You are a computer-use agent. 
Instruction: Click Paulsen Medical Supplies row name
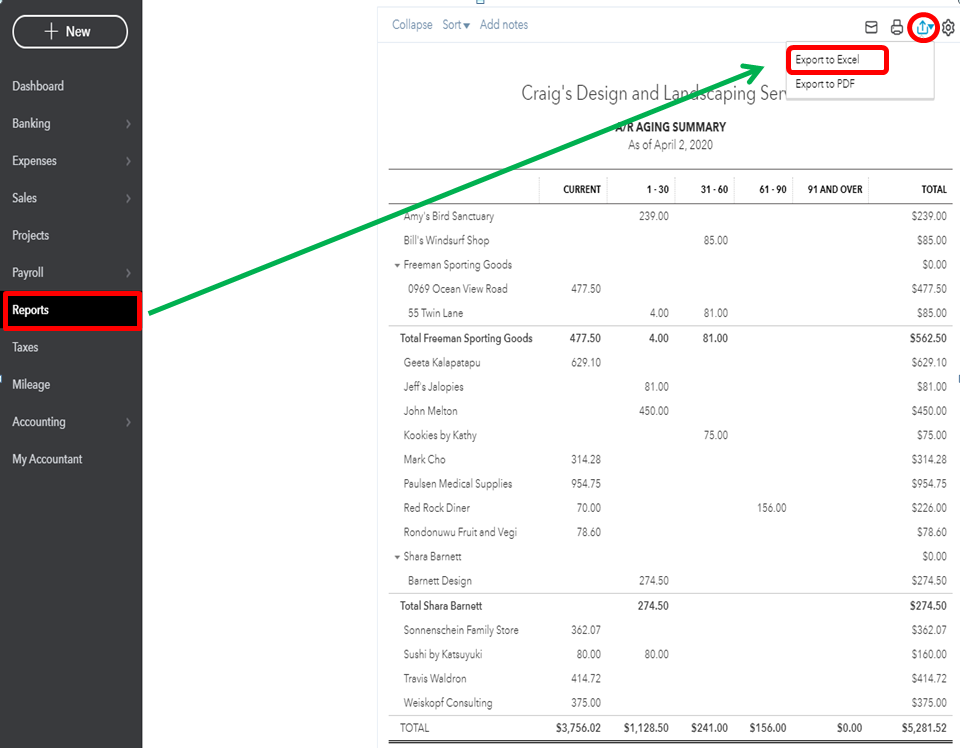[x=458, y=484]
